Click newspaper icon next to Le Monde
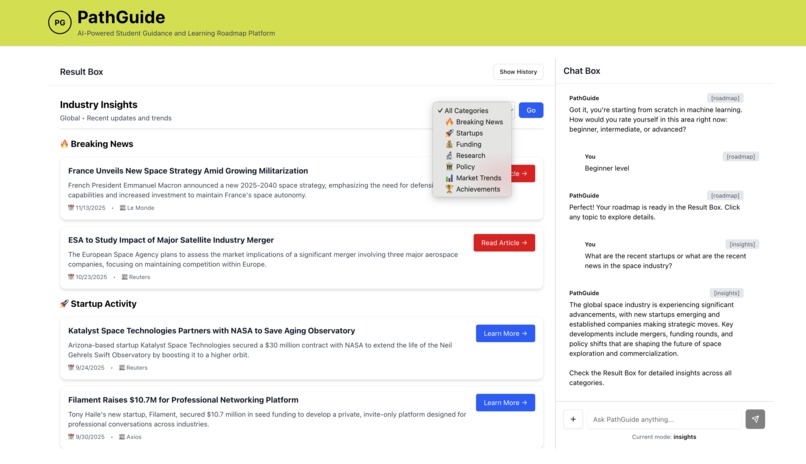Image resolution: width=806 pixels, height=464 pixels. click(x=122, y=208)
